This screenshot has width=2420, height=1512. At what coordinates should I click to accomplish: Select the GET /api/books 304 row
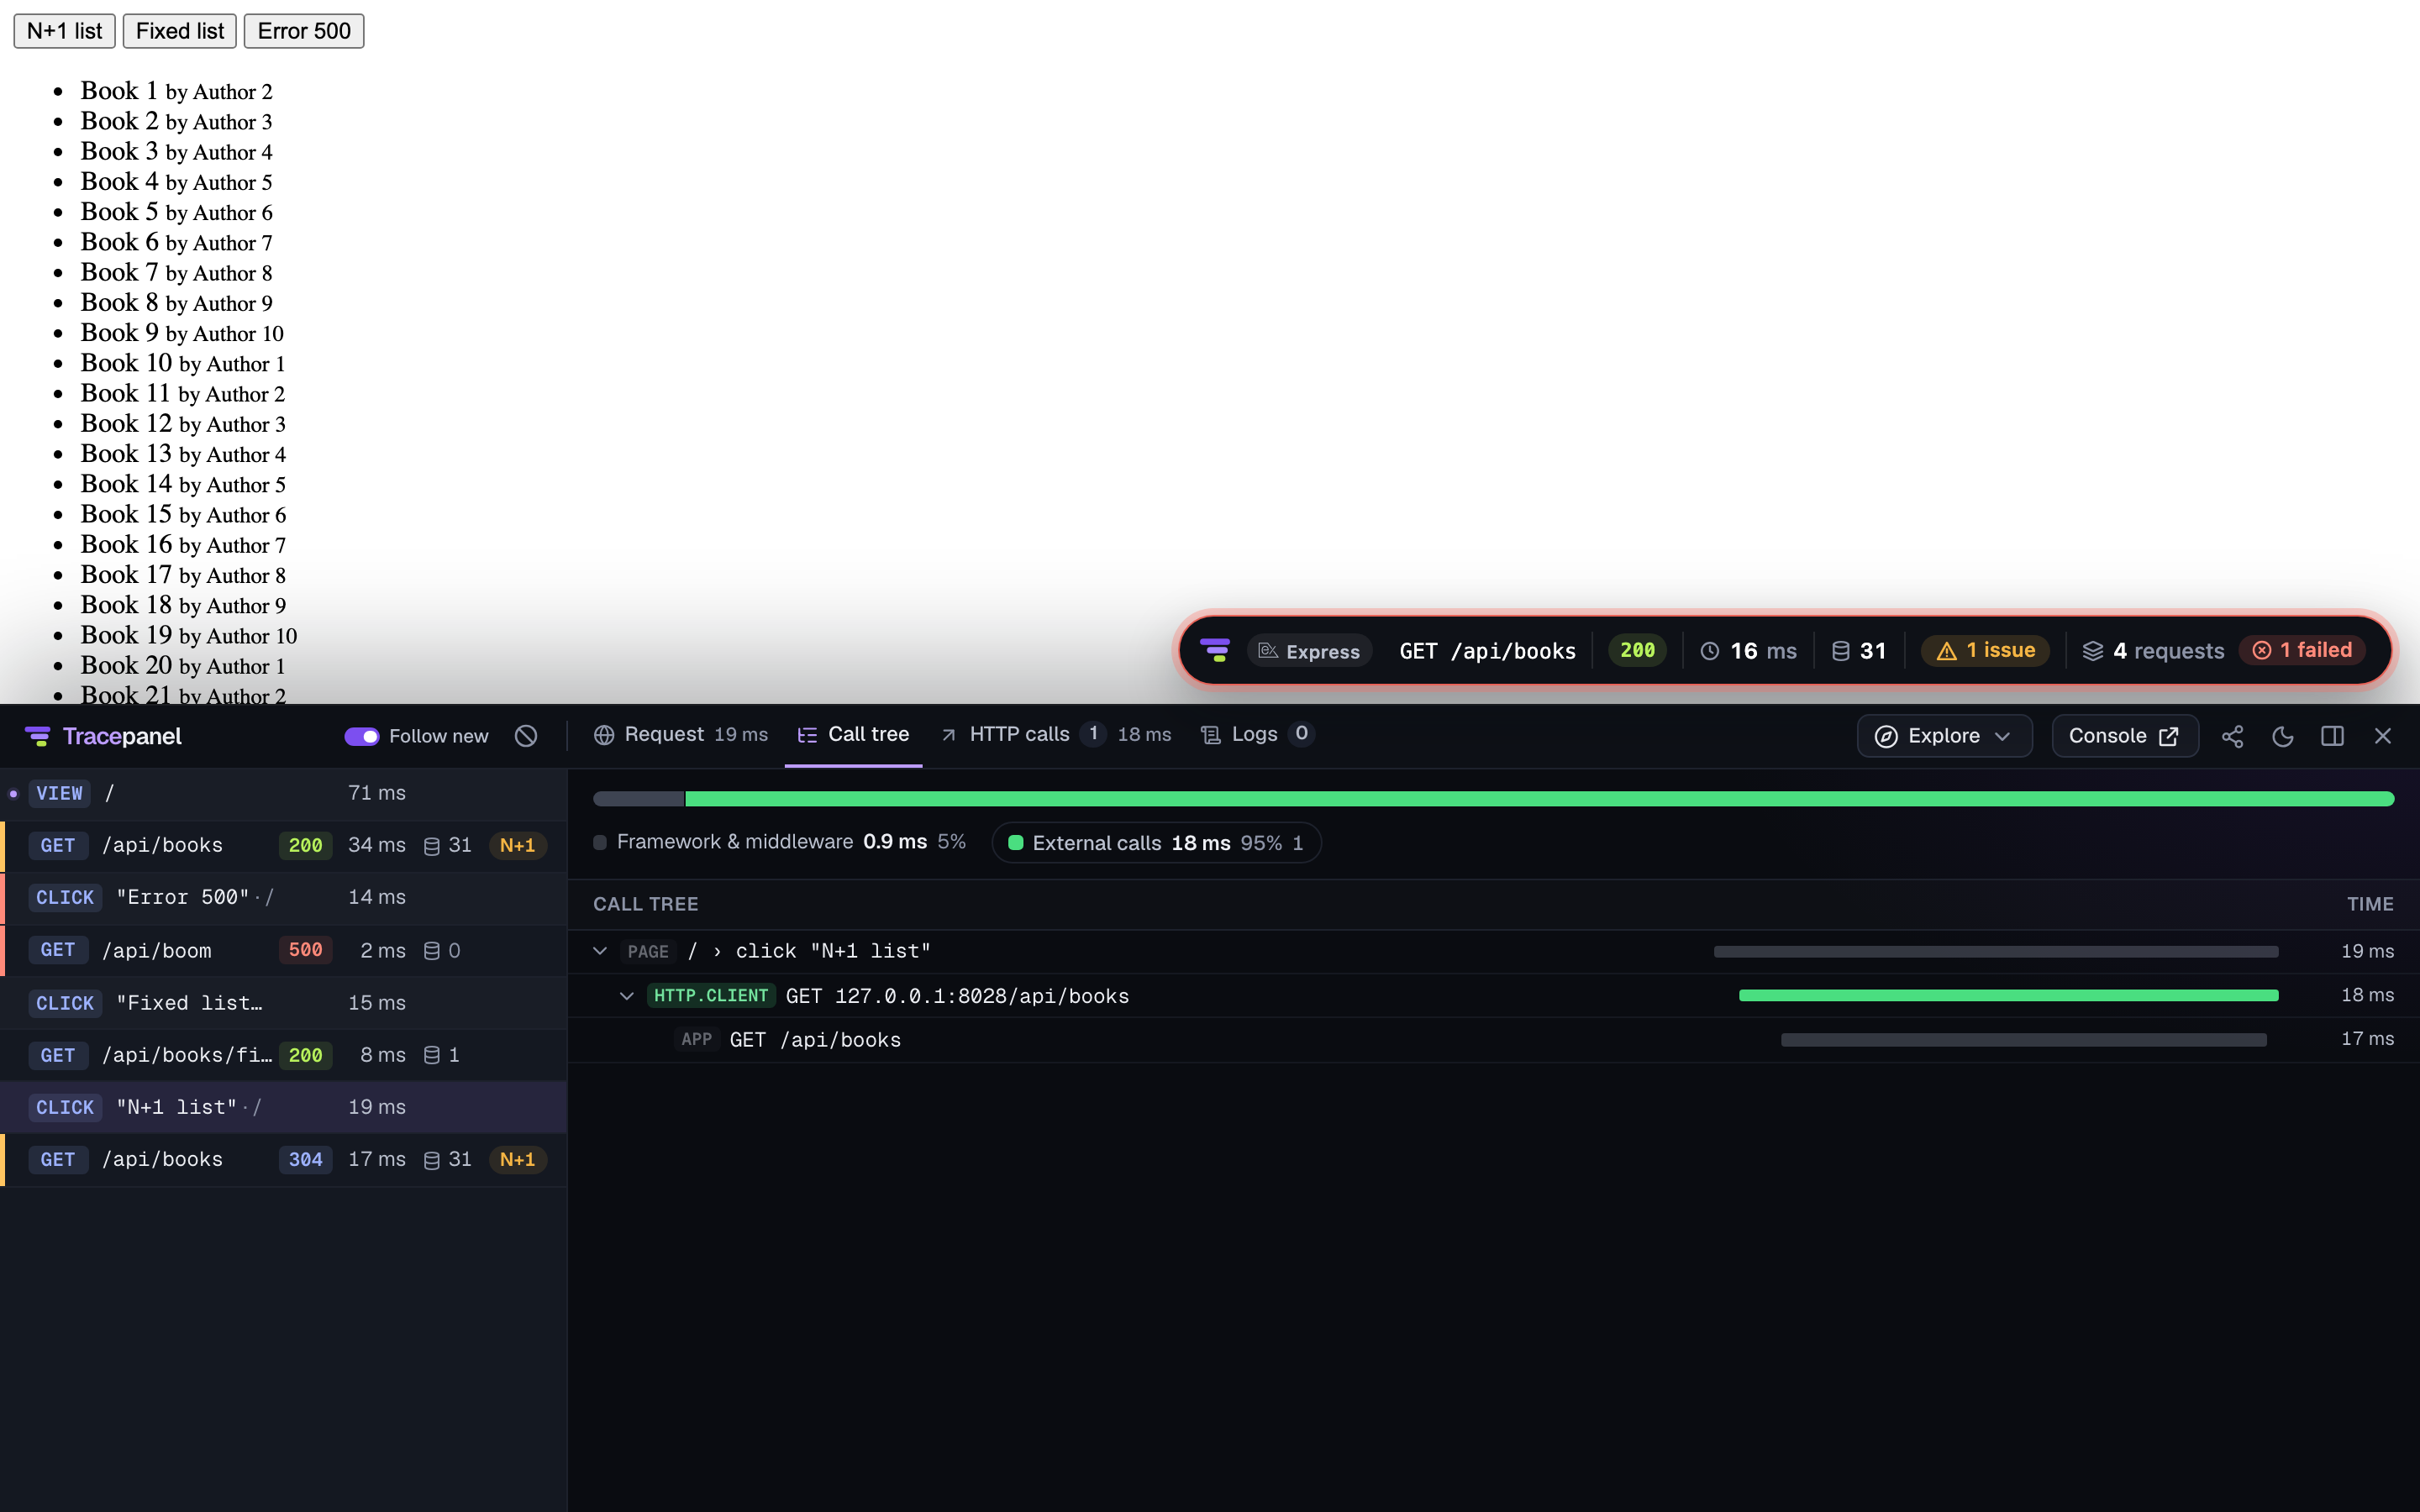[283, 1159]
